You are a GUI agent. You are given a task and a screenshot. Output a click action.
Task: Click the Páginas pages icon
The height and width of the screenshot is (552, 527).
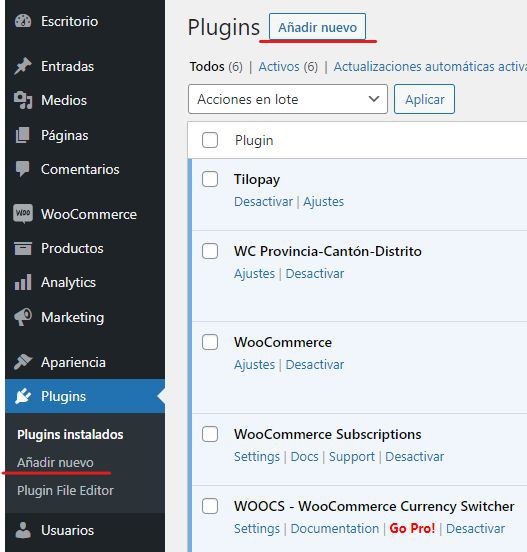(x=23, y=135)
